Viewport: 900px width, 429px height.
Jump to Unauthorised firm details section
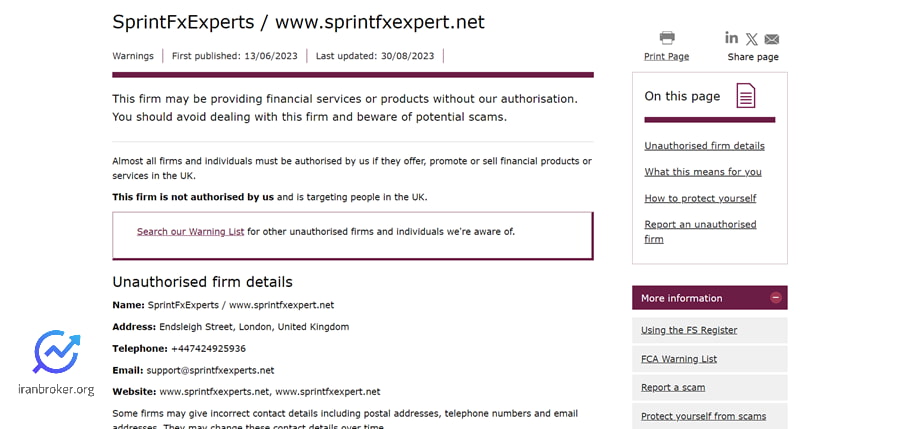point(704,146)
